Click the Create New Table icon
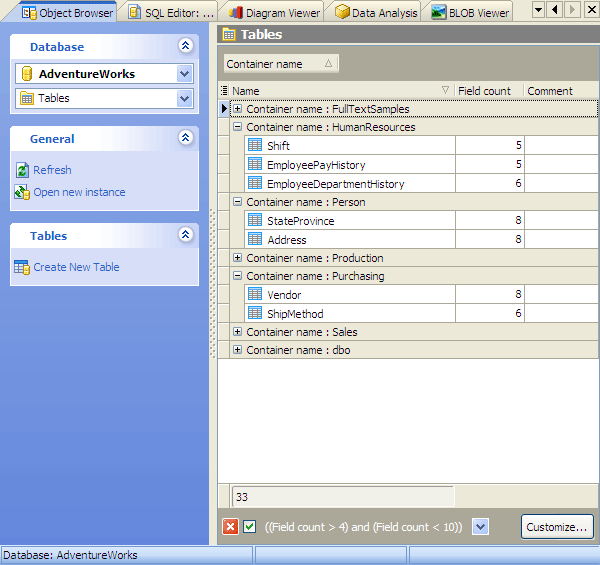The width and height of the screenshot is (600, 565). coord(22,267)
